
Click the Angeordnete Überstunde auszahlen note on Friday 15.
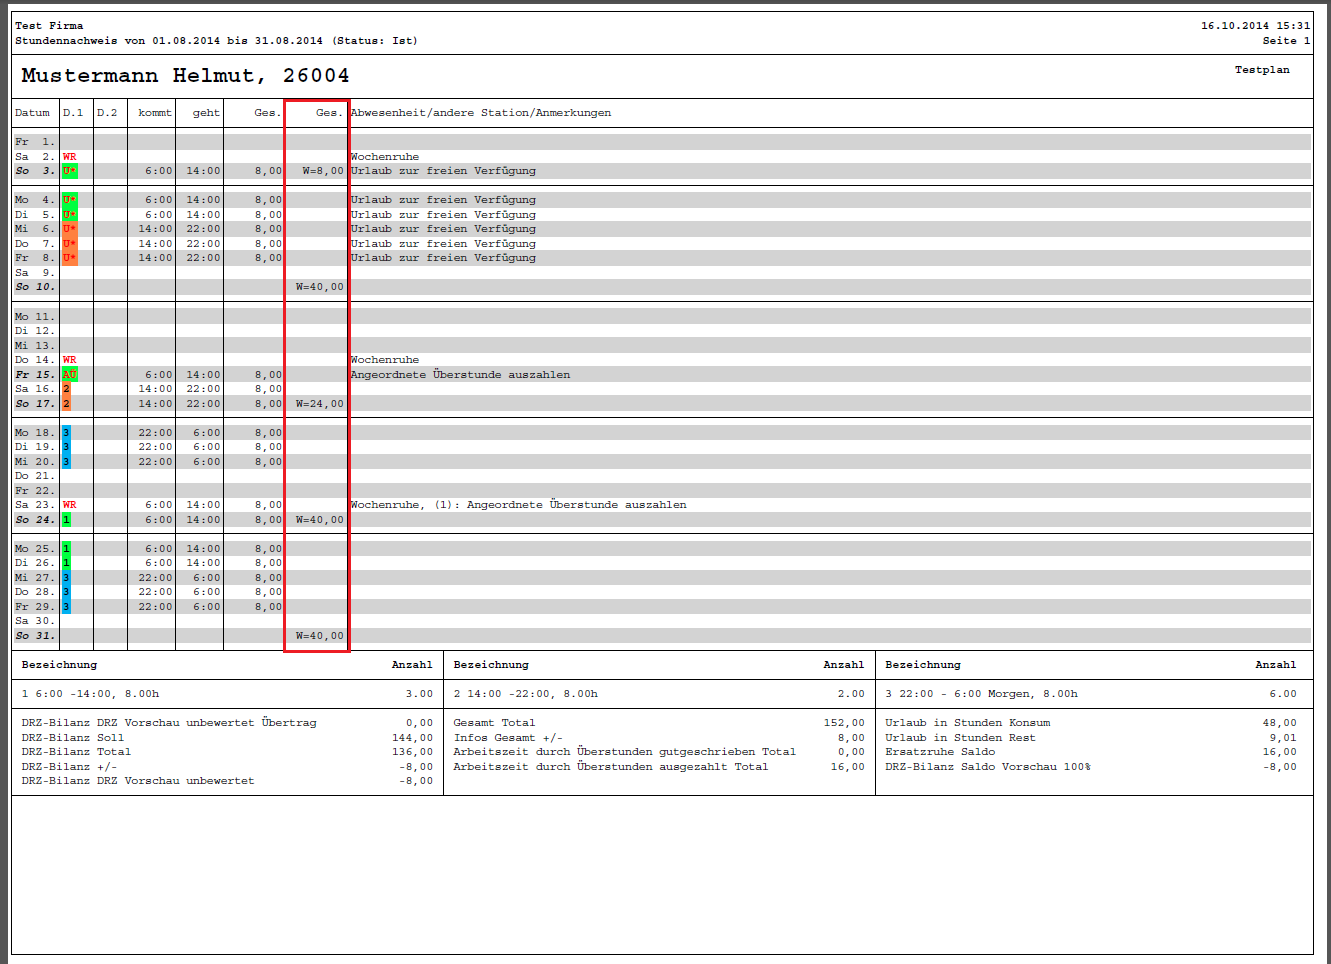coord(460,375)
